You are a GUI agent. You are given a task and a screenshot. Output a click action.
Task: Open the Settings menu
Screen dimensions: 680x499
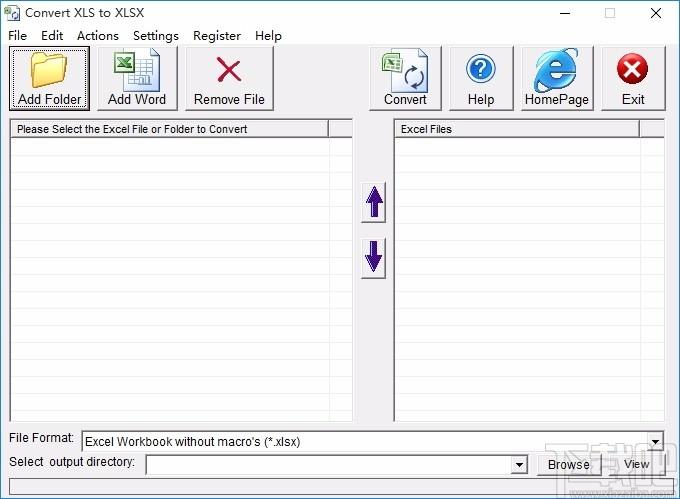click(x=156, y=36)
